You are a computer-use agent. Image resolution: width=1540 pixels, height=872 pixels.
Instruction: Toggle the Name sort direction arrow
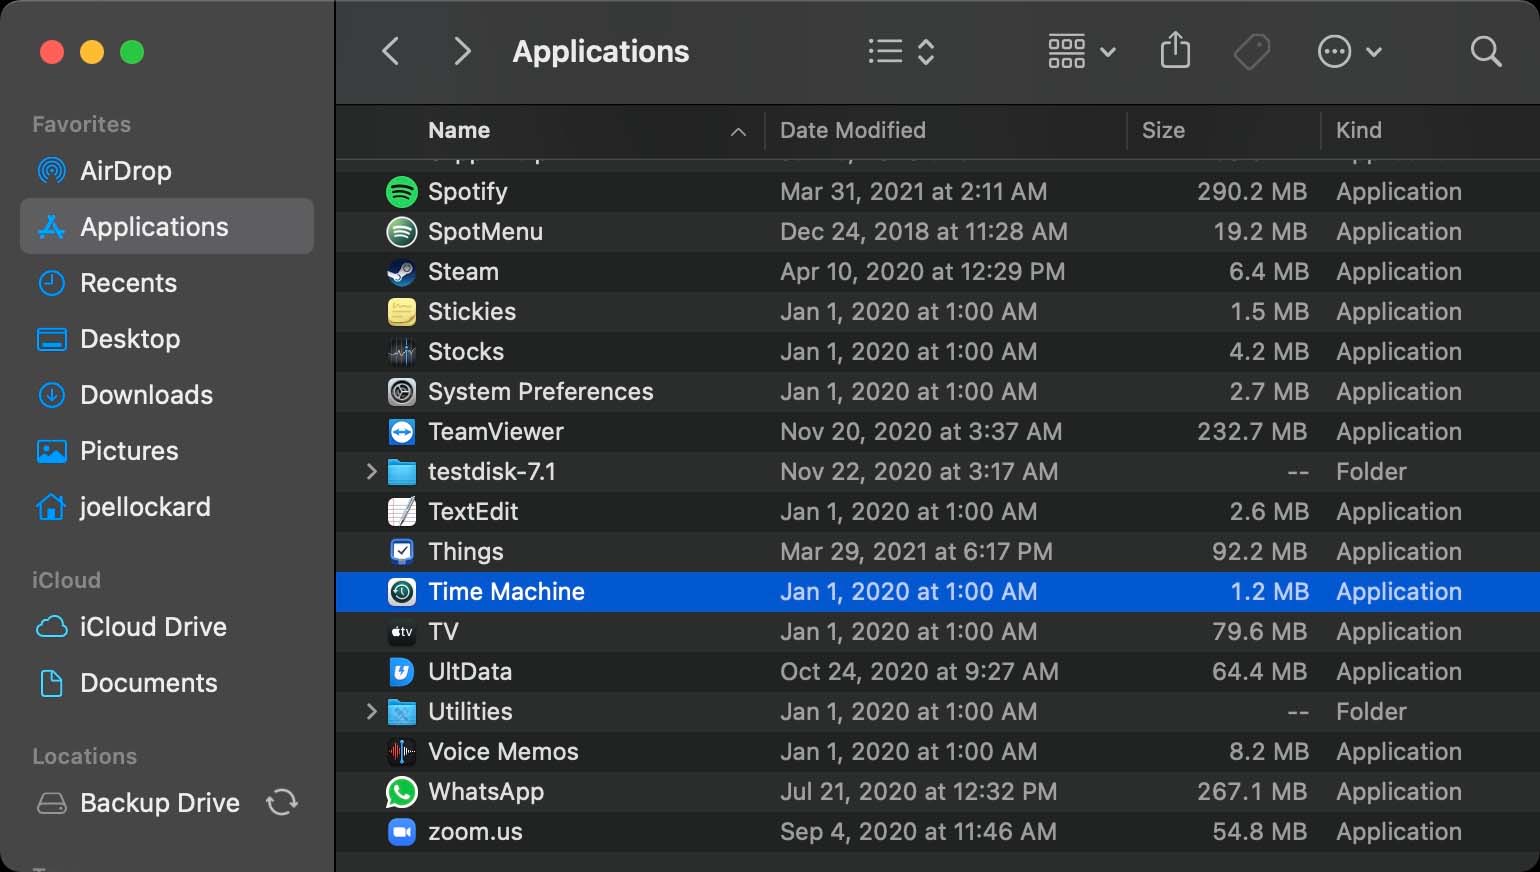coord(738,131)
